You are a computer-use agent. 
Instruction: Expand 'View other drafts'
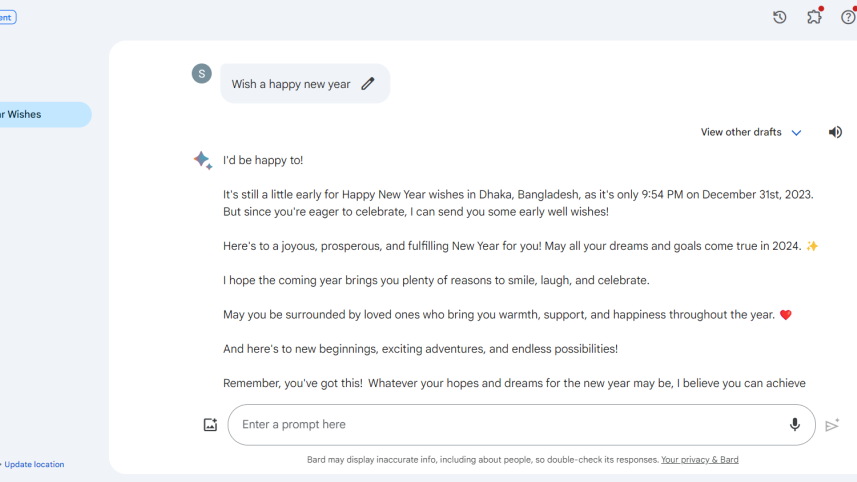(741, 132)
